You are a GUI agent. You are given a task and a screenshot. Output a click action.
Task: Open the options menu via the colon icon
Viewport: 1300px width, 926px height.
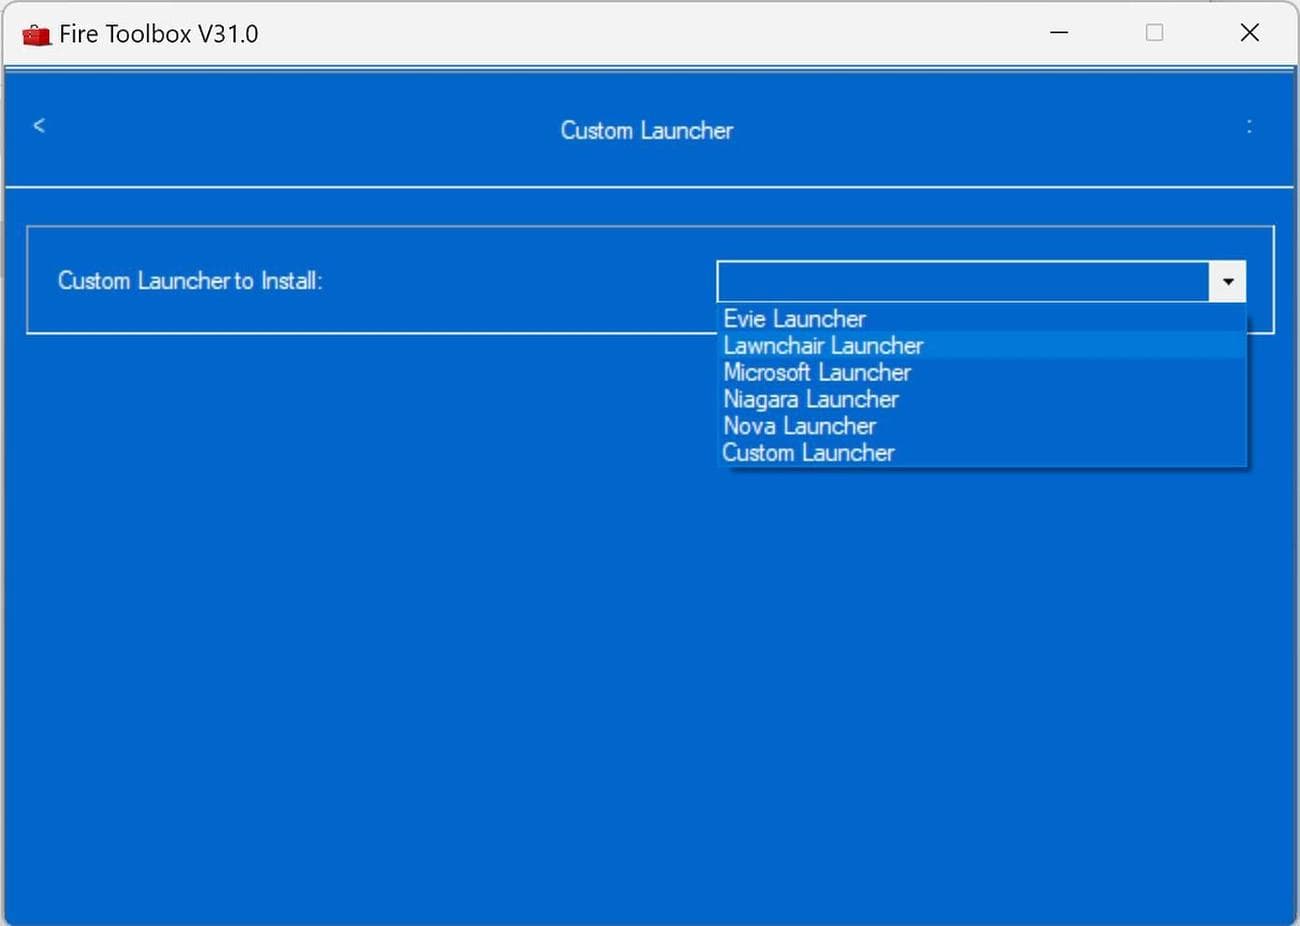(1250, 126)
